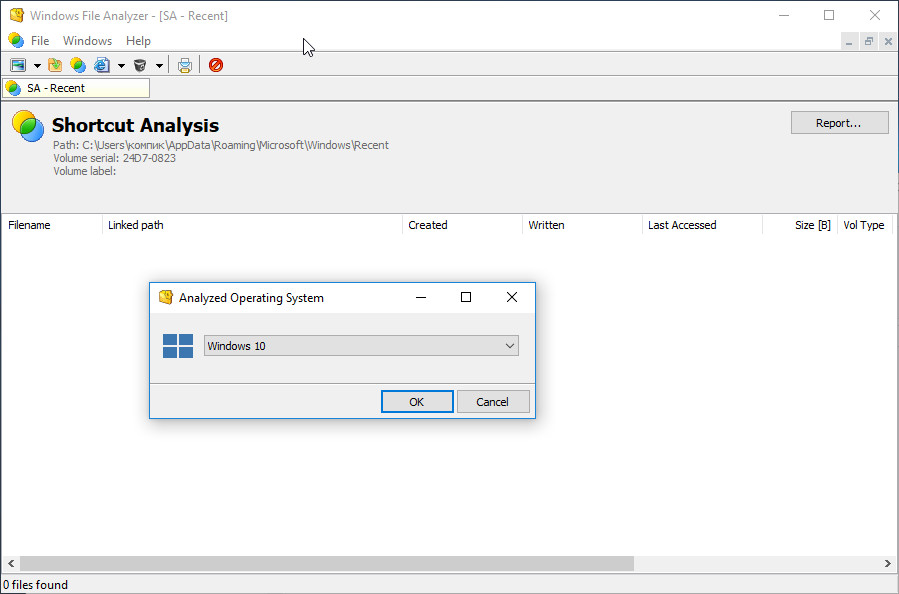Click the Windows File Analyzer title bar icon
The height and width of the screenshot is (594, 899).
[17, 15]
